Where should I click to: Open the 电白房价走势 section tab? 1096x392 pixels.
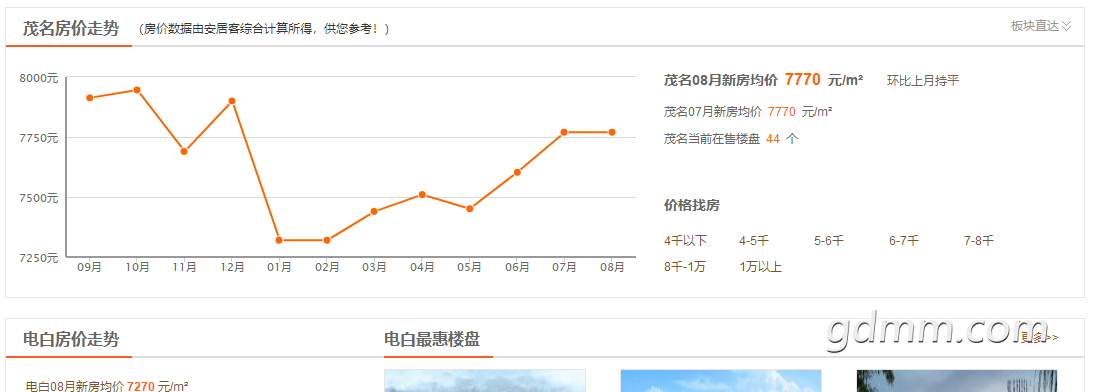71,340
